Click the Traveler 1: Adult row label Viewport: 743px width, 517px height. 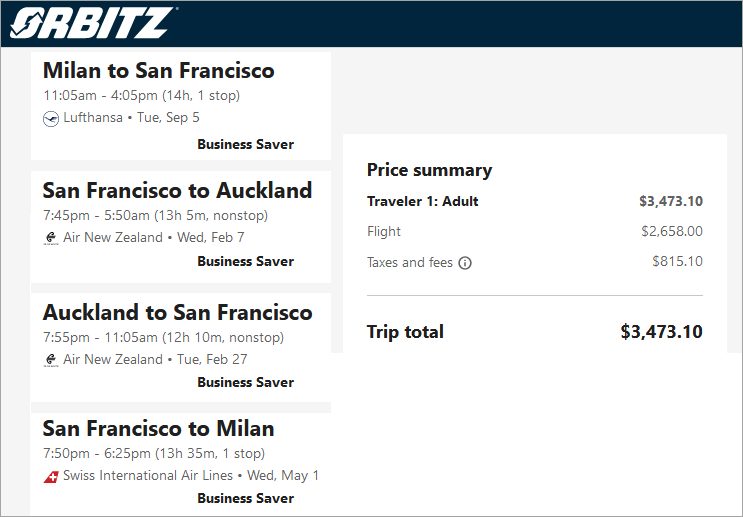pos(422,201)
